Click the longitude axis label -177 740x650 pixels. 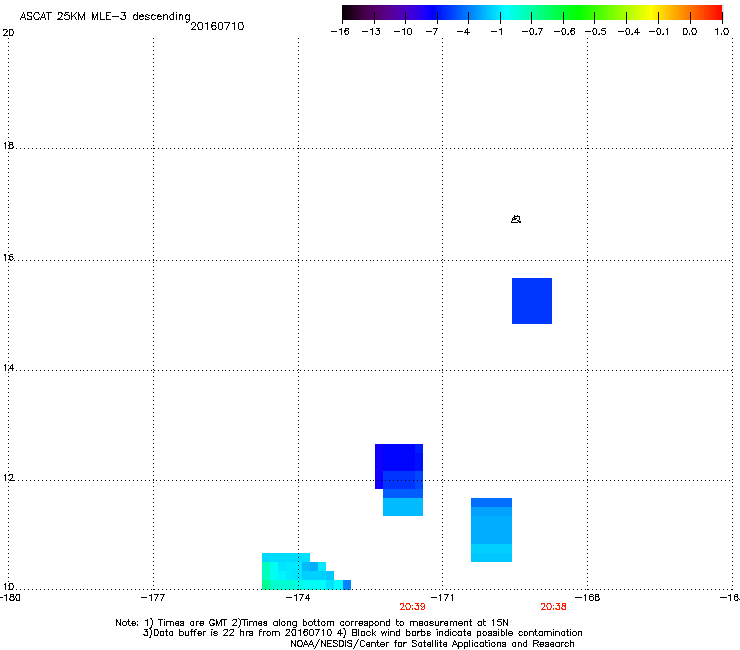(x=153, y=598)
